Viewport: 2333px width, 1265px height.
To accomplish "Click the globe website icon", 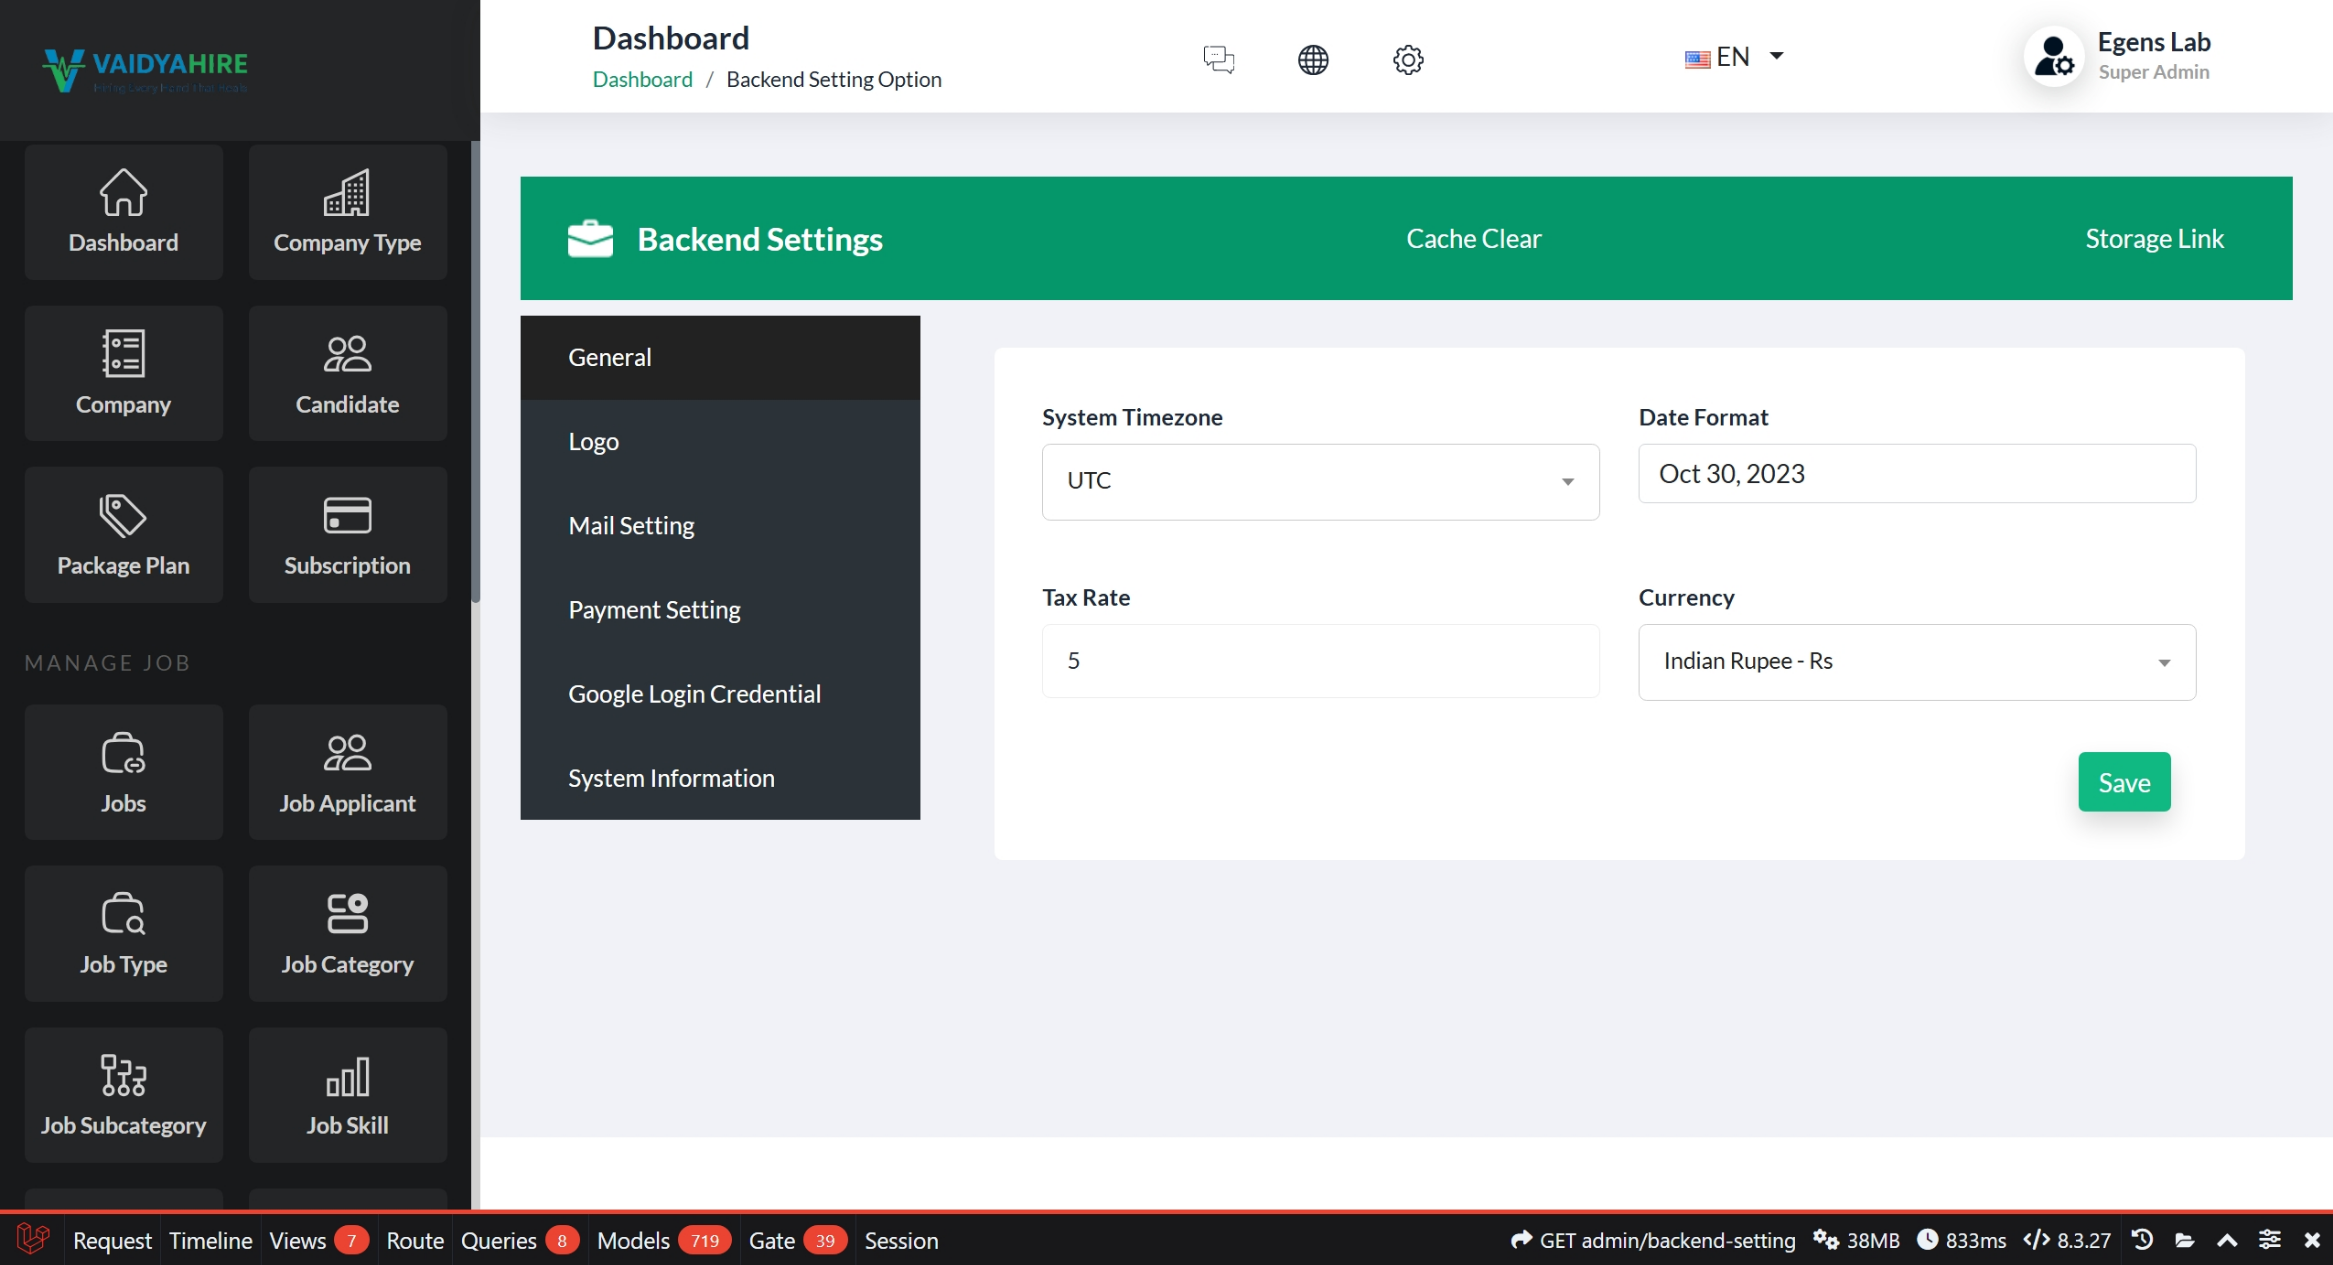I will [1312, 59].
